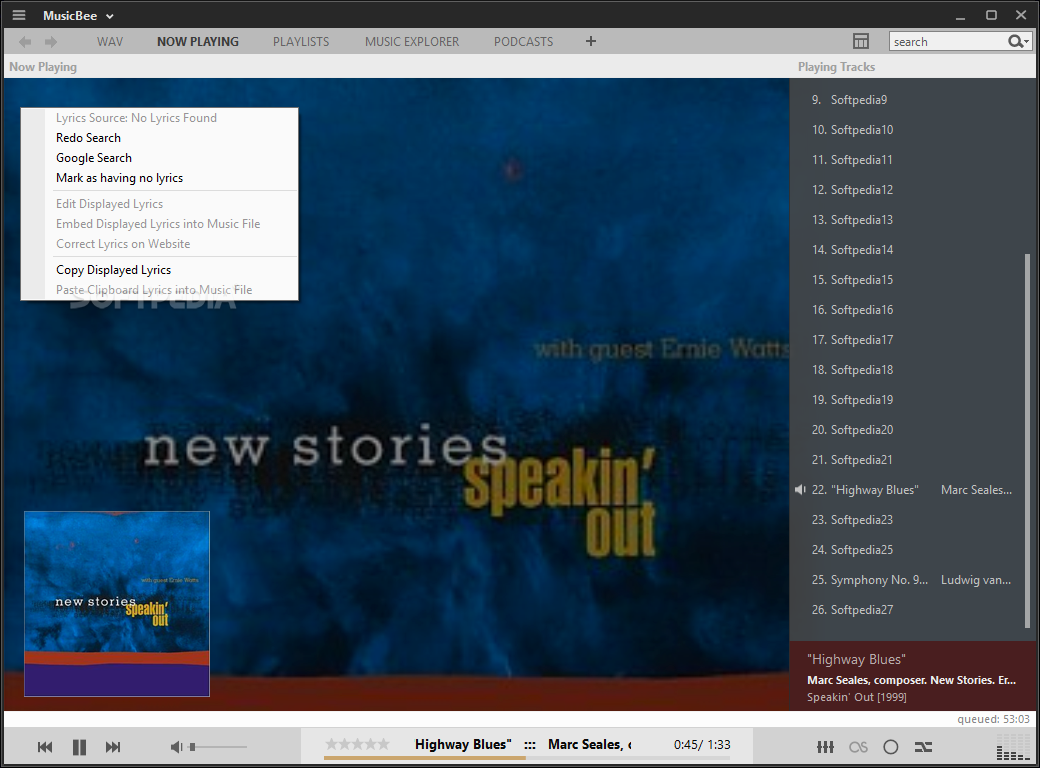Go forward with the right navigation arrow

coord(51,42)
